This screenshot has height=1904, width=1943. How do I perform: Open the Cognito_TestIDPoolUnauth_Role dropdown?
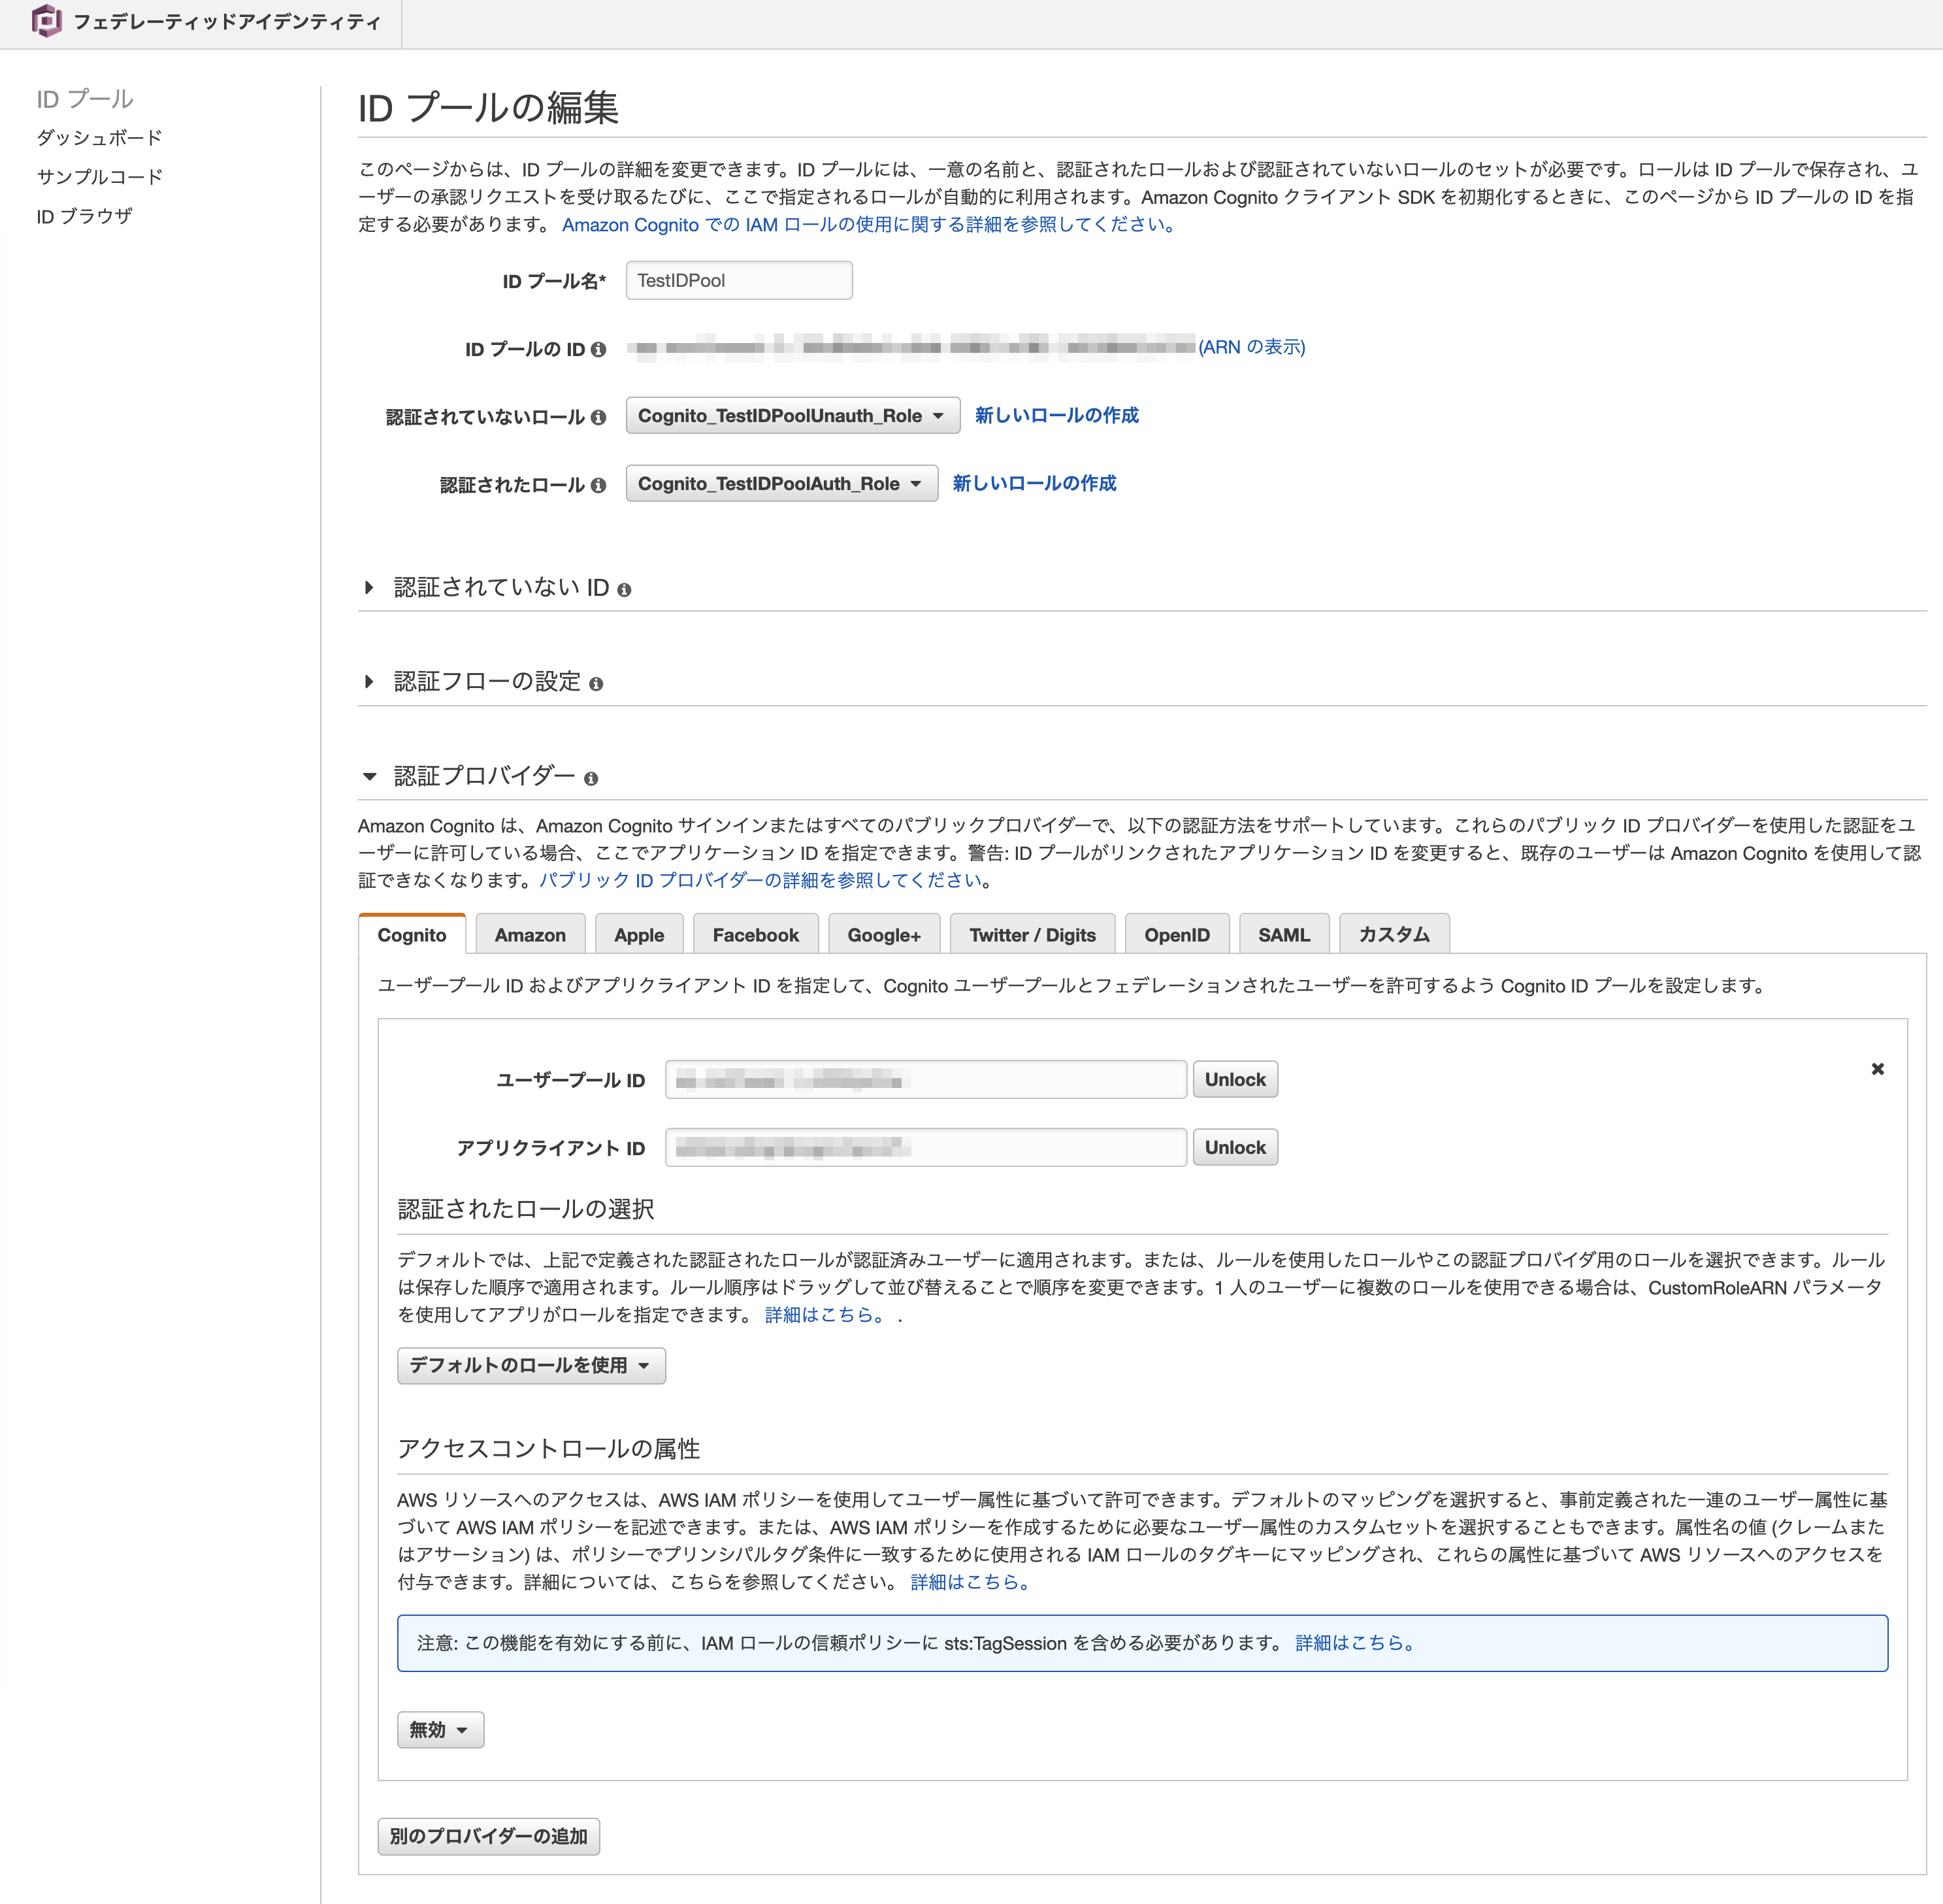[x=793, y=415]
